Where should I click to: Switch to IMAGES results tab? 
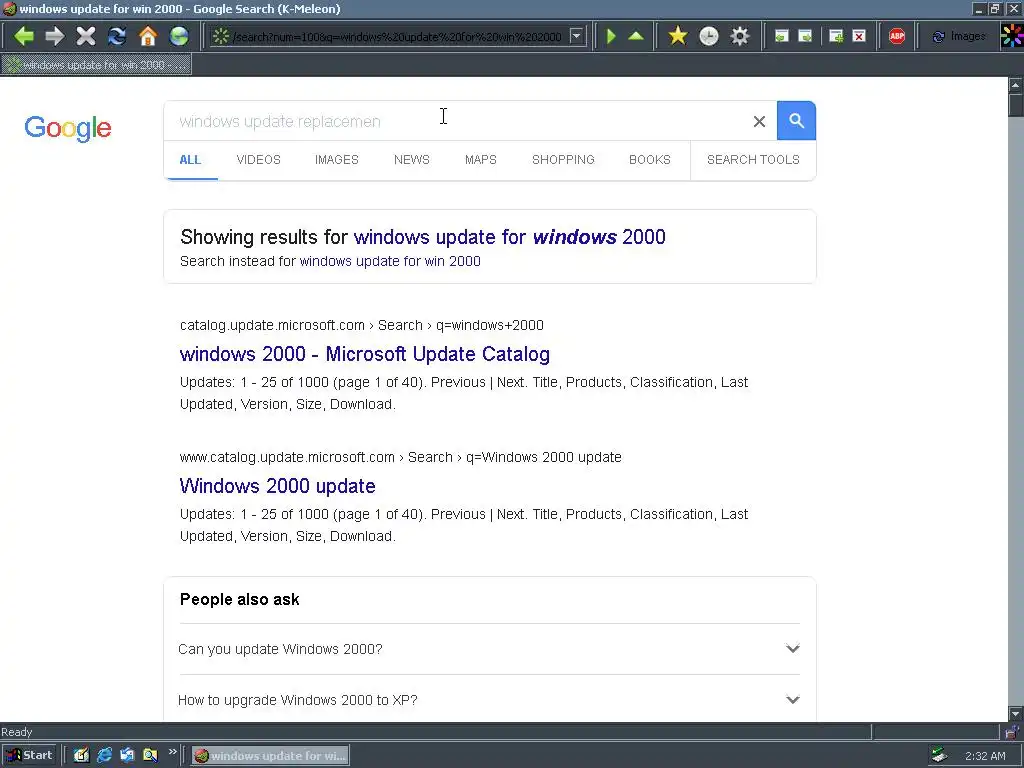tap(336, 160)
